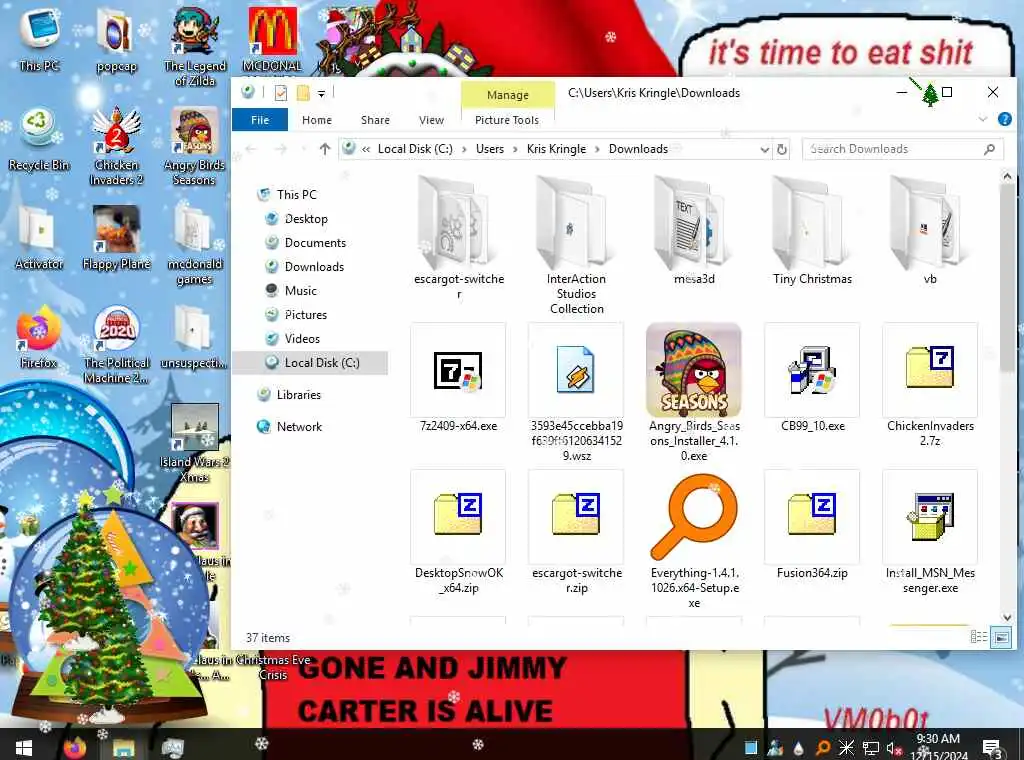
Task: Open the Activator desktop icon
Action: 39,238
